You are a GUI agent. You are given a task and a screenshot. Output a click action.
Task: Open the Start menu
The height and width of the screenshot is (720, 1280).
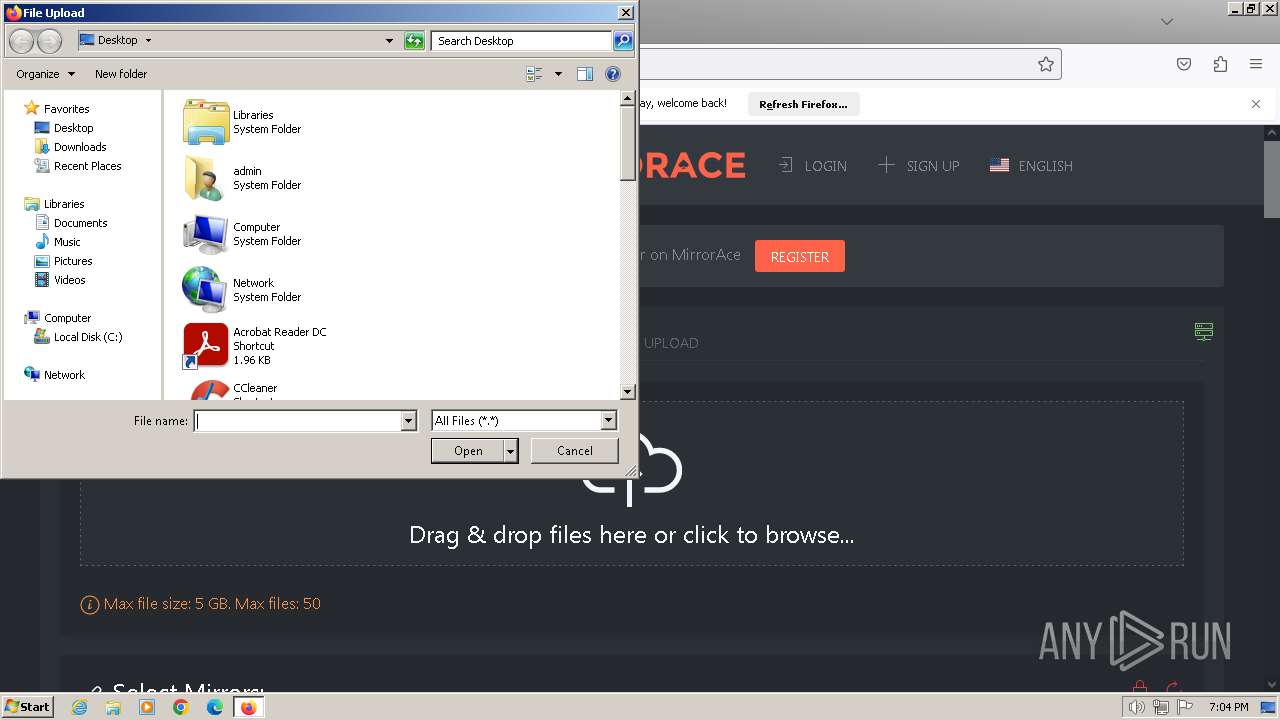(28, 707)
